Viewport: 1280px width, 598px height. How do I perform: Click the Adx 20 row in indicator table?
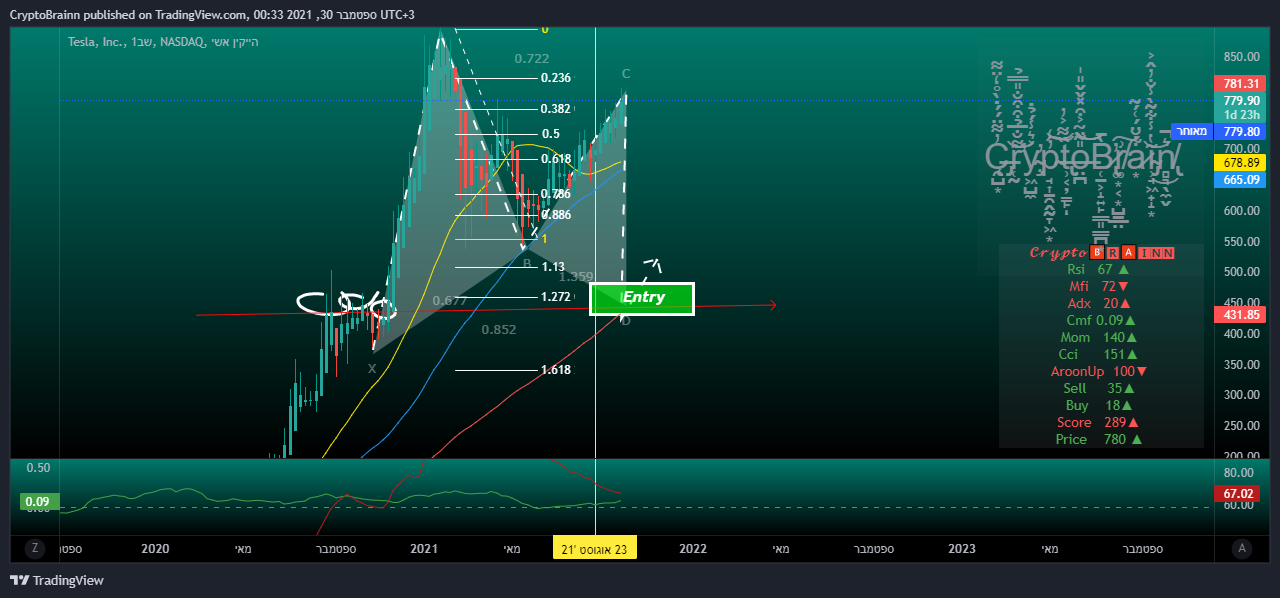click(1098, 303)
